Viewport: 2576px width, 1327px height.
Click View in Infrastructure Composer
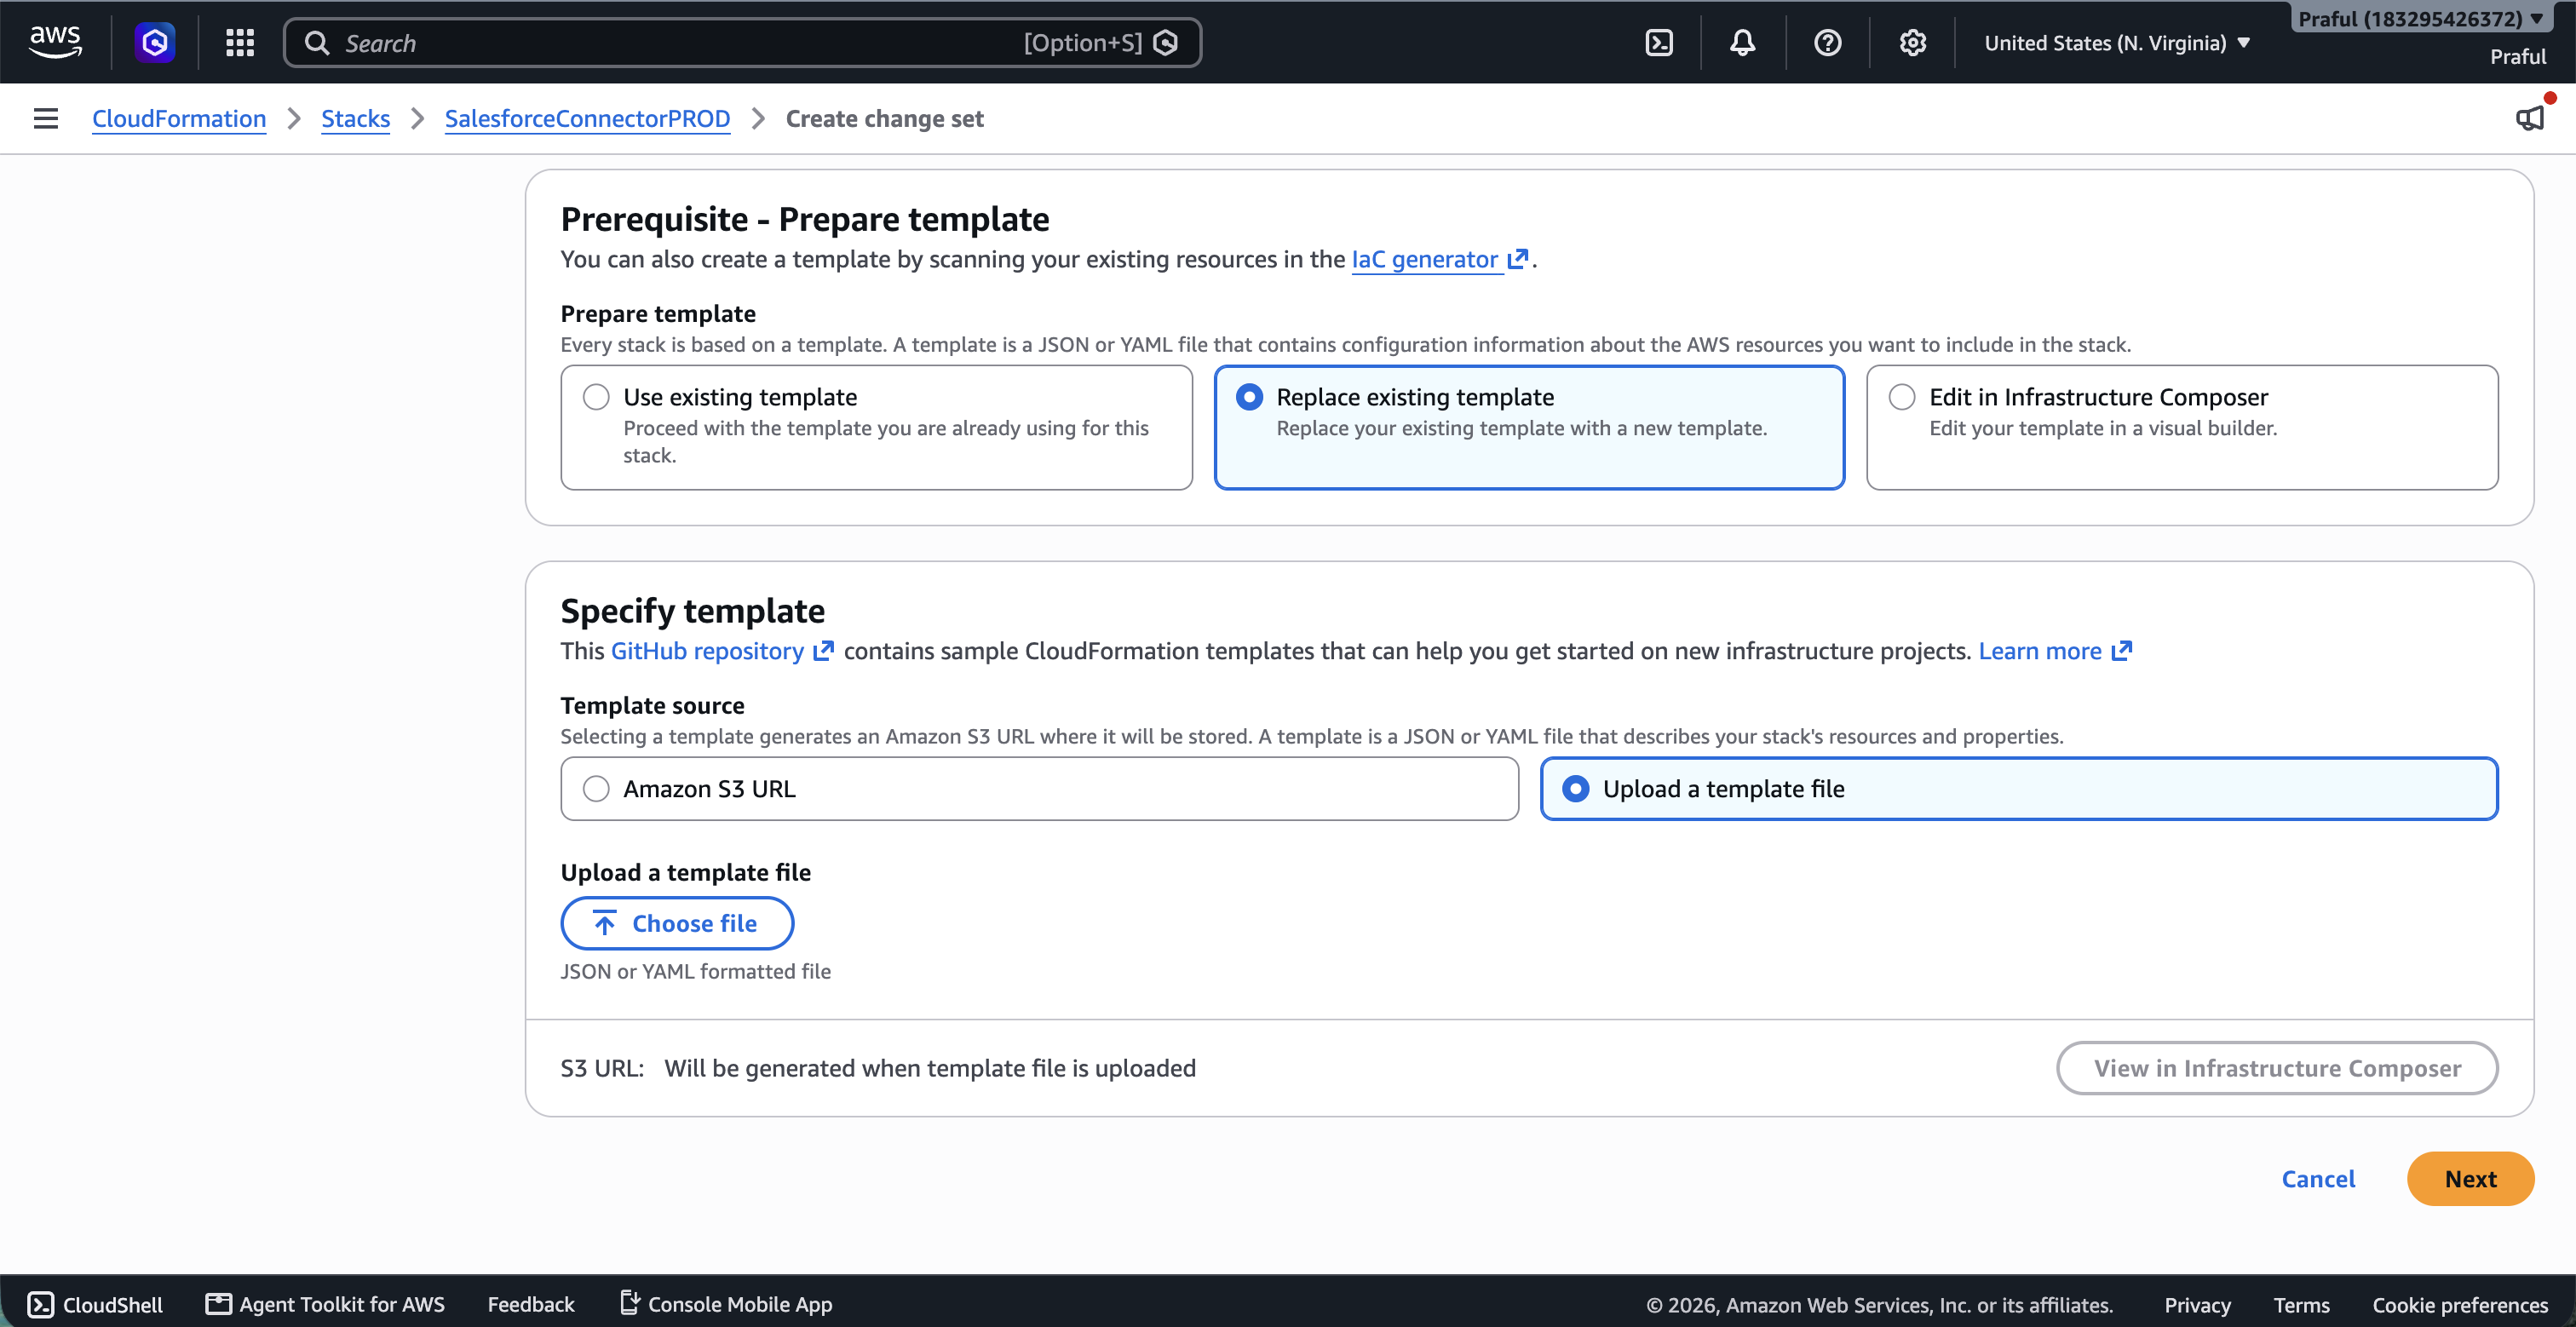pos(2277,1068)
